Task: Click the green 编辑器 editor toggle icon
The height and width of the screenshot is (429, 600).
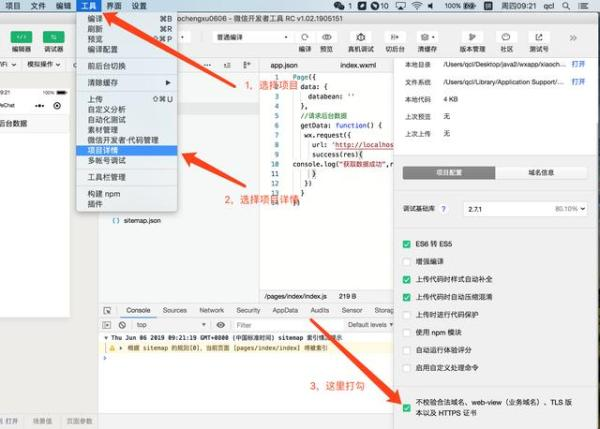Action: coord(21,37)
